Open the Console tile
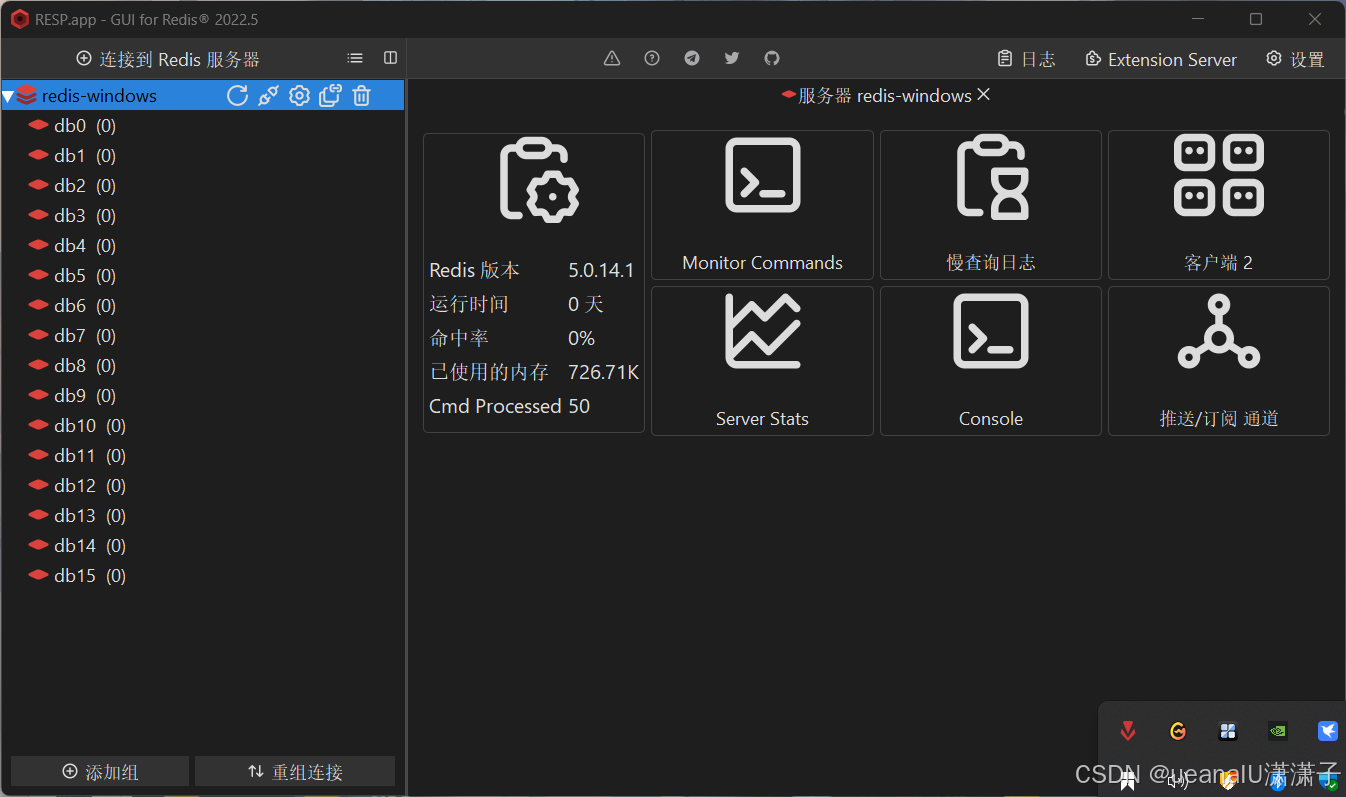Image resolution: width=1346 pixels, height=797 pixels. click(x=991, y=361)
